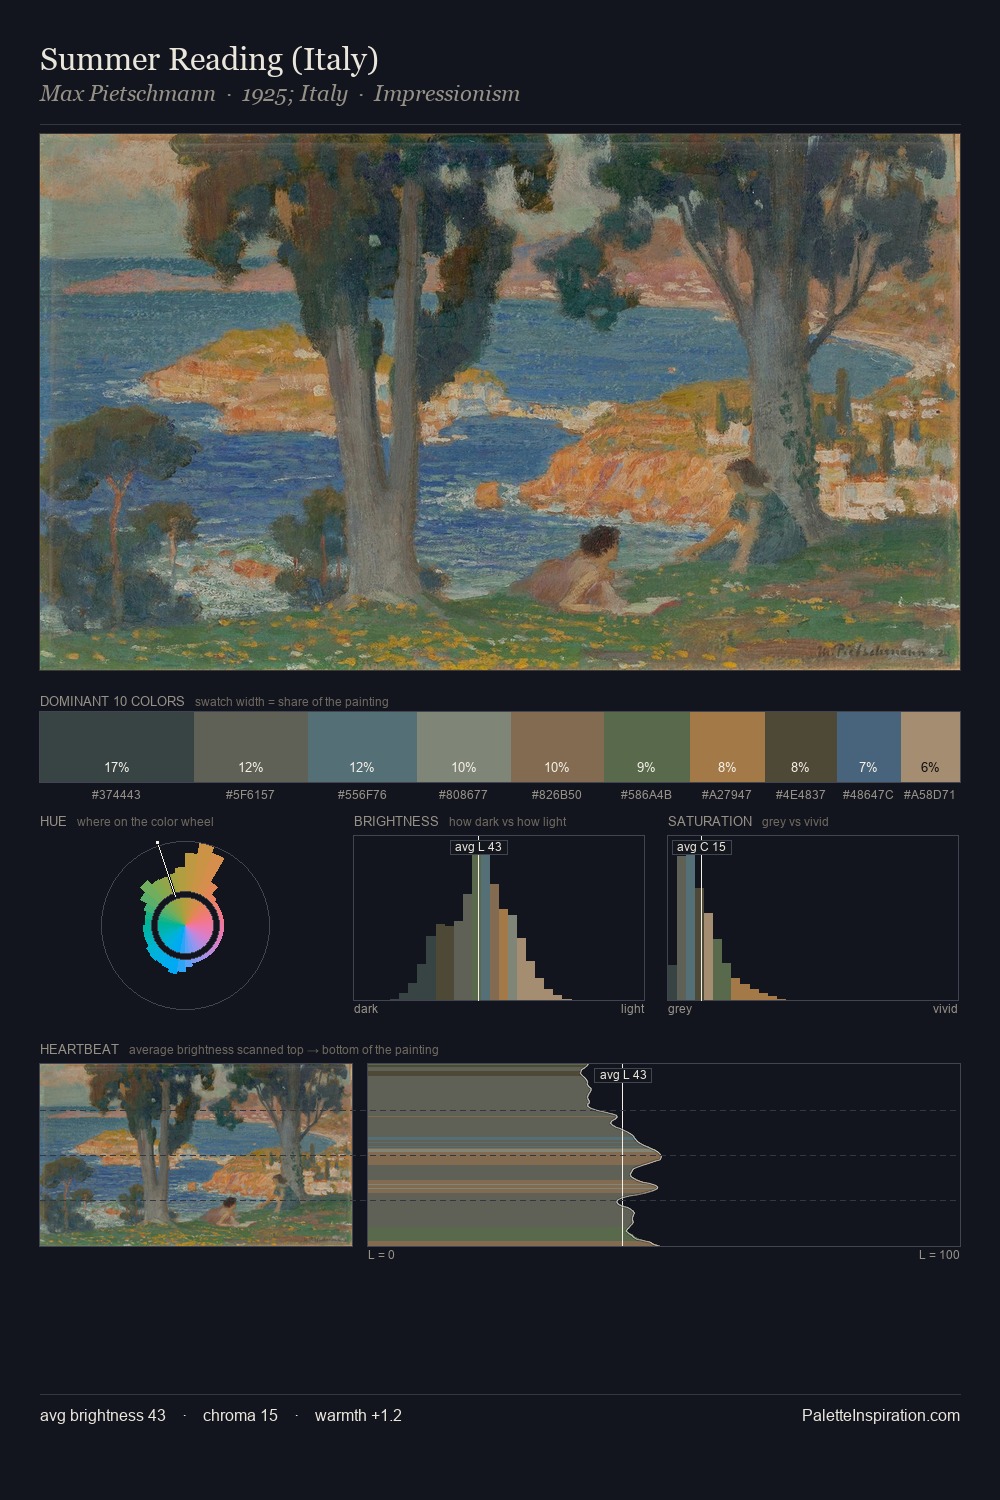Click the 'HUE' section heading
The image size is (1000, 1500).
pyautogui.click(x=53, y=821)
